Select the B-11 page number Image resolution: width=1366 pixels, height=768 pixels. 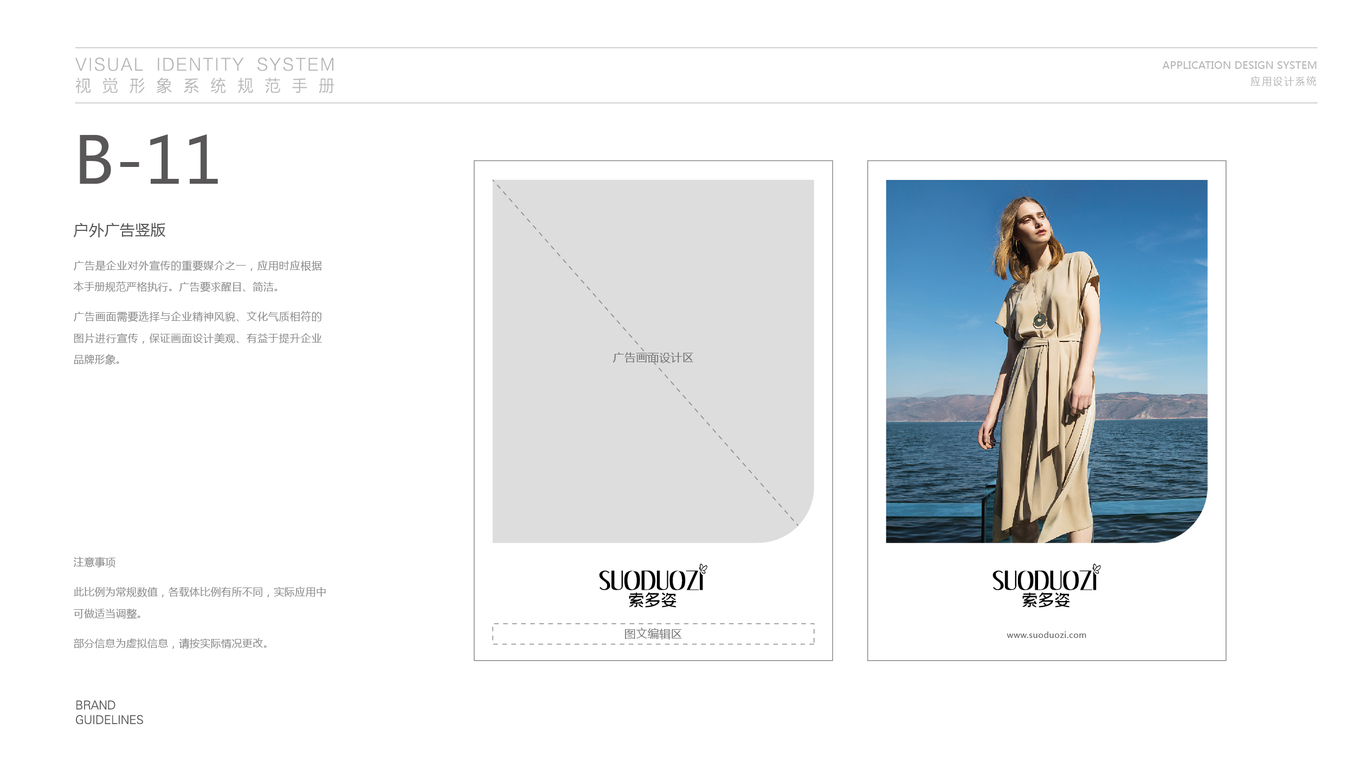[148, 160]
